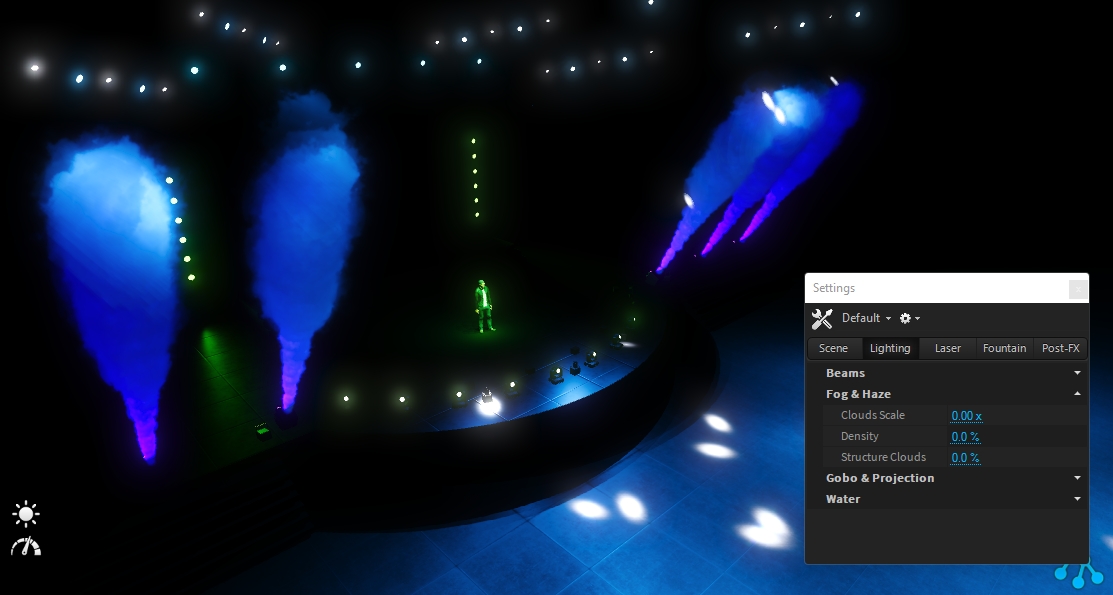Click the Density label

(x=860, y=436)
